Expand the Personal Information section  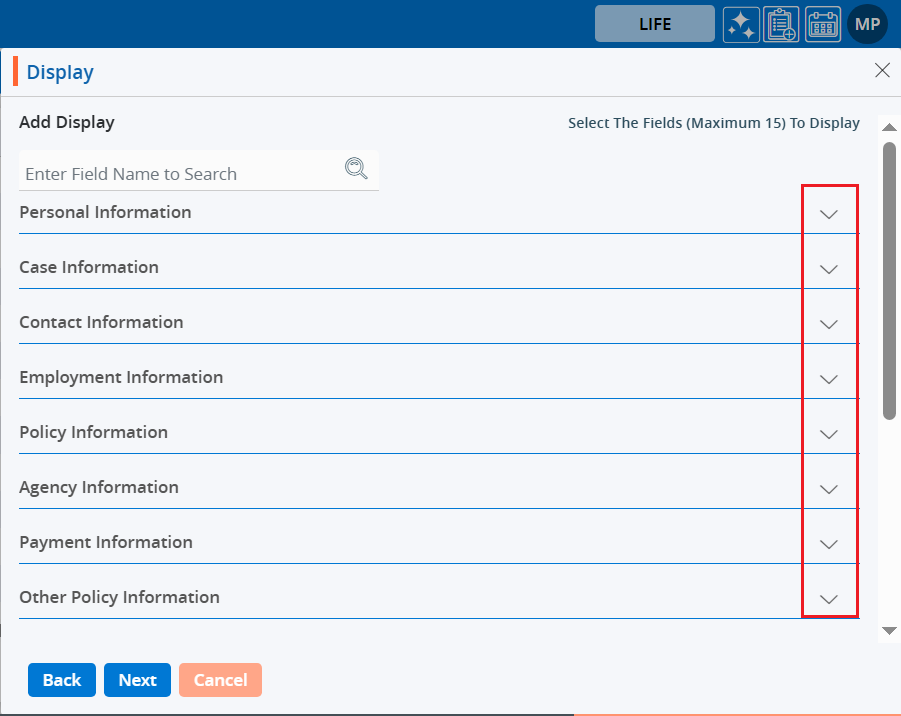pyautogui.click(x=828, y=214)
